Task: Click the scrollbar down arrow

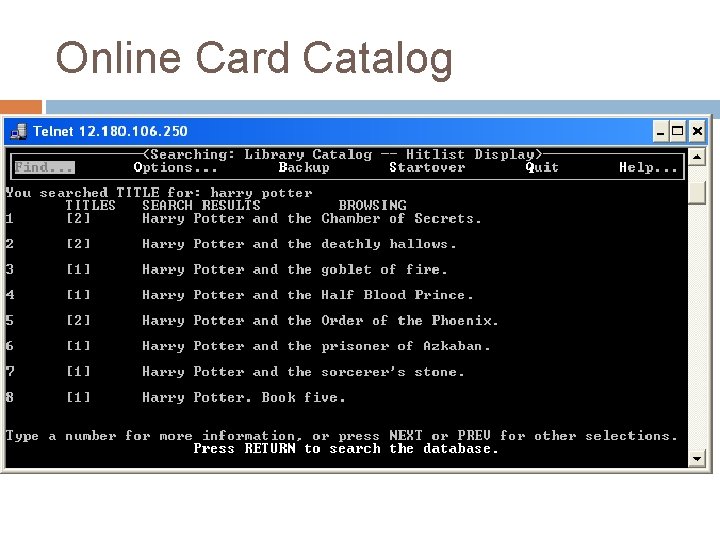Action: [x=697, y=458]
